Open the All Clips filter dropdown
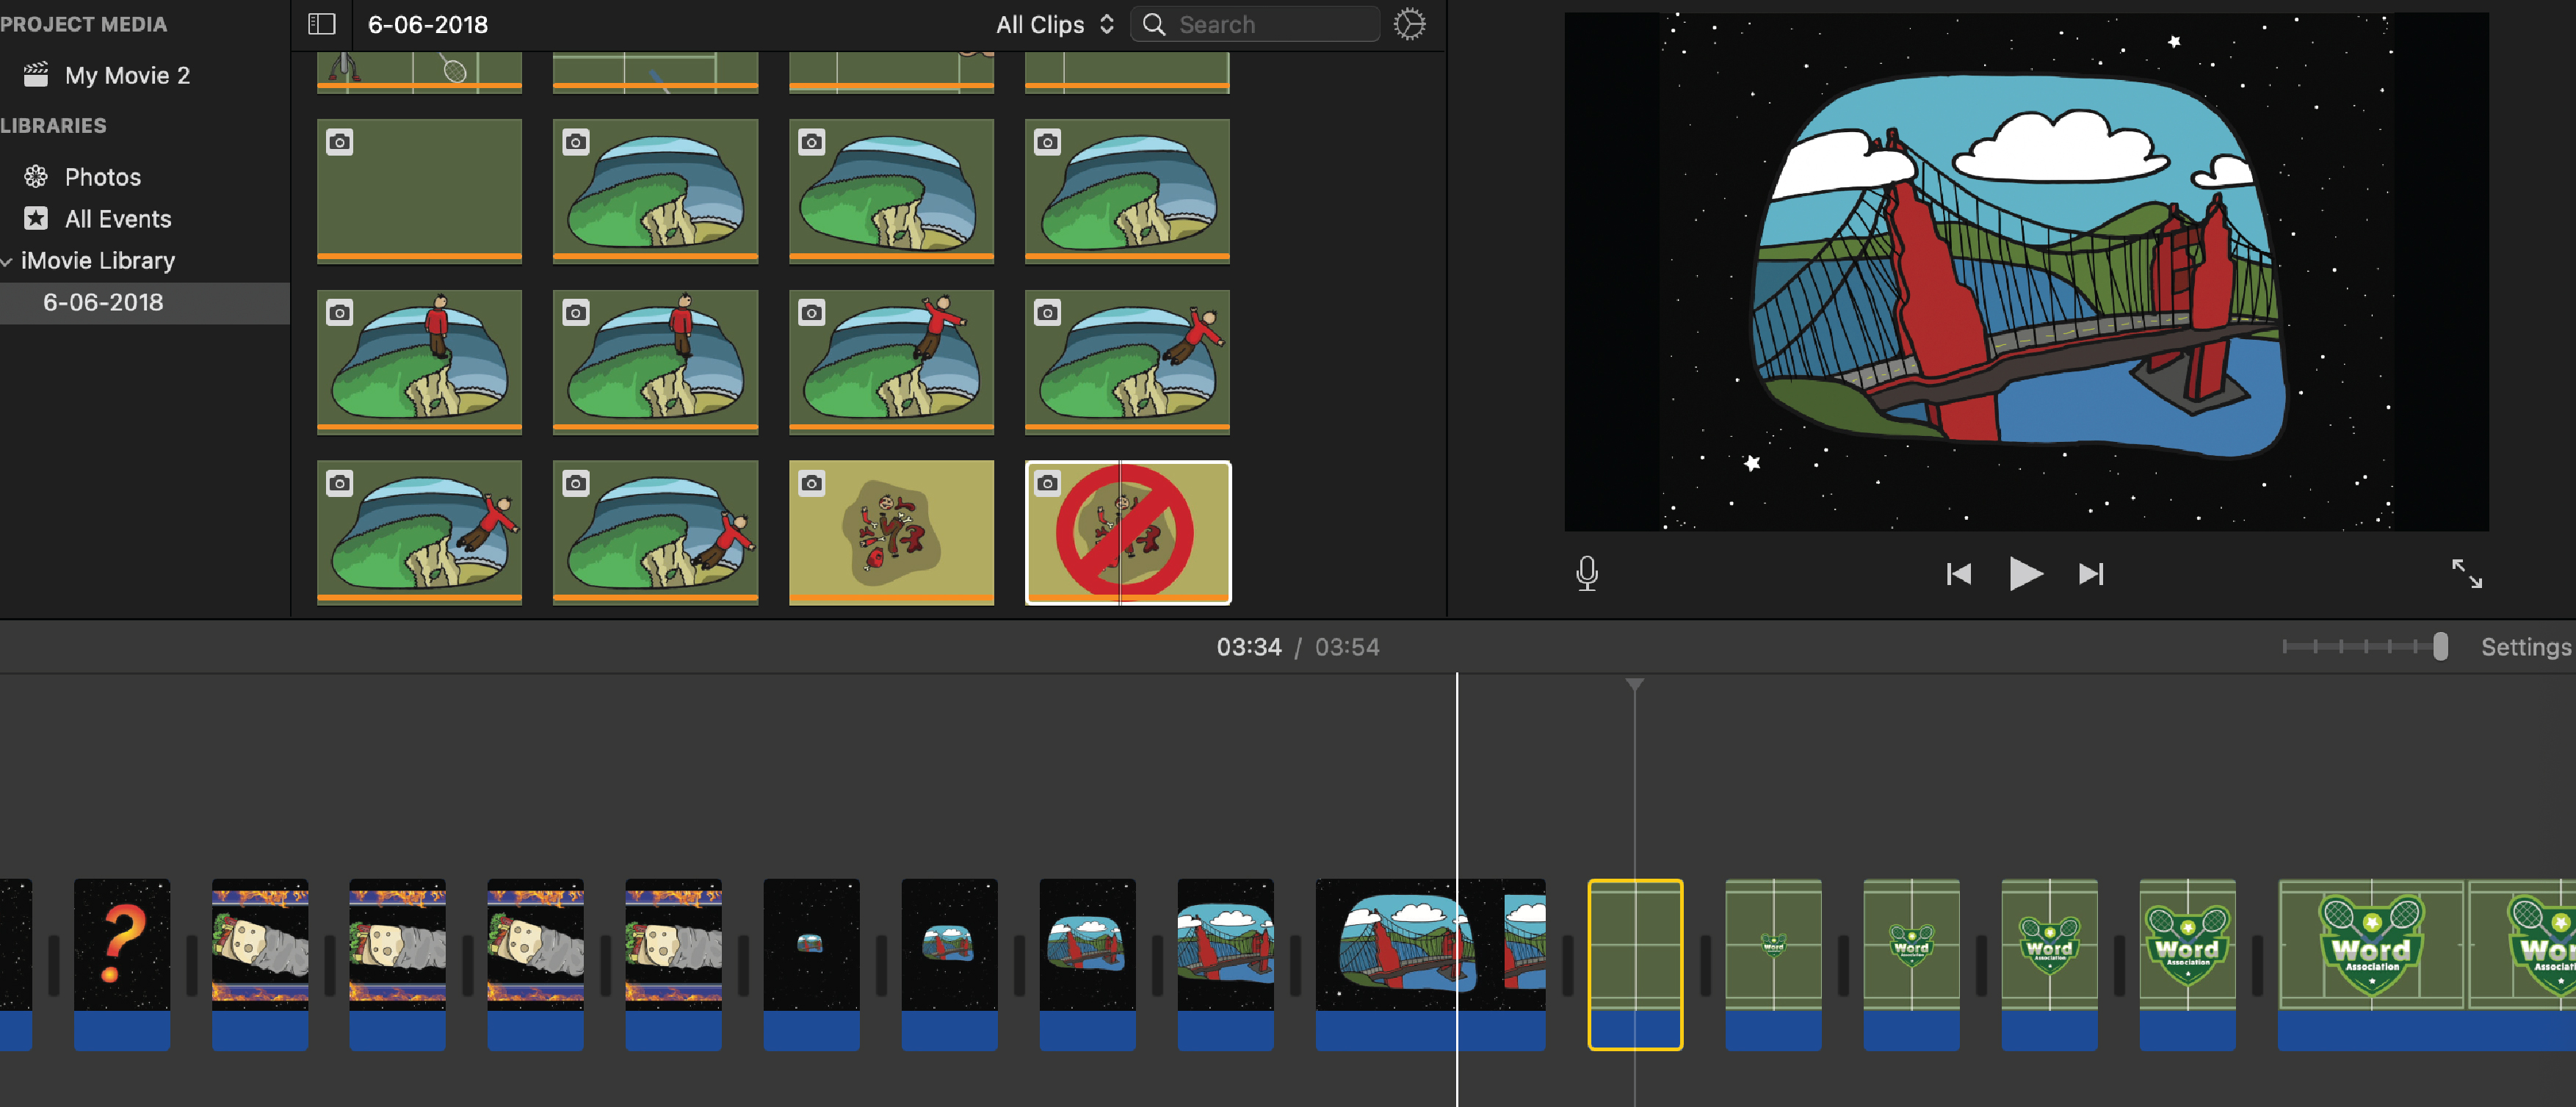 click(1054, 24)
